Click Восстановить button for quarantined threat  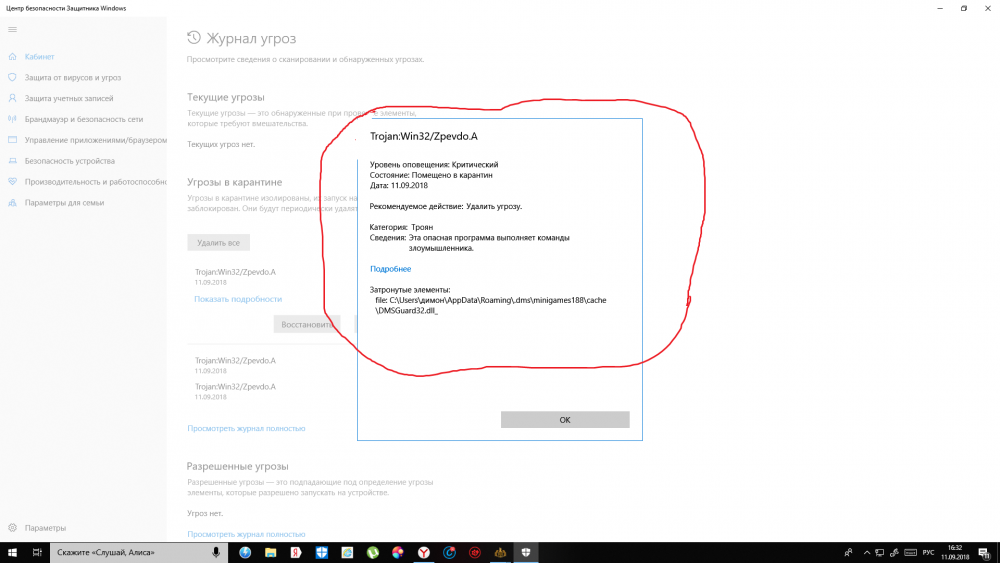(306, 324)
